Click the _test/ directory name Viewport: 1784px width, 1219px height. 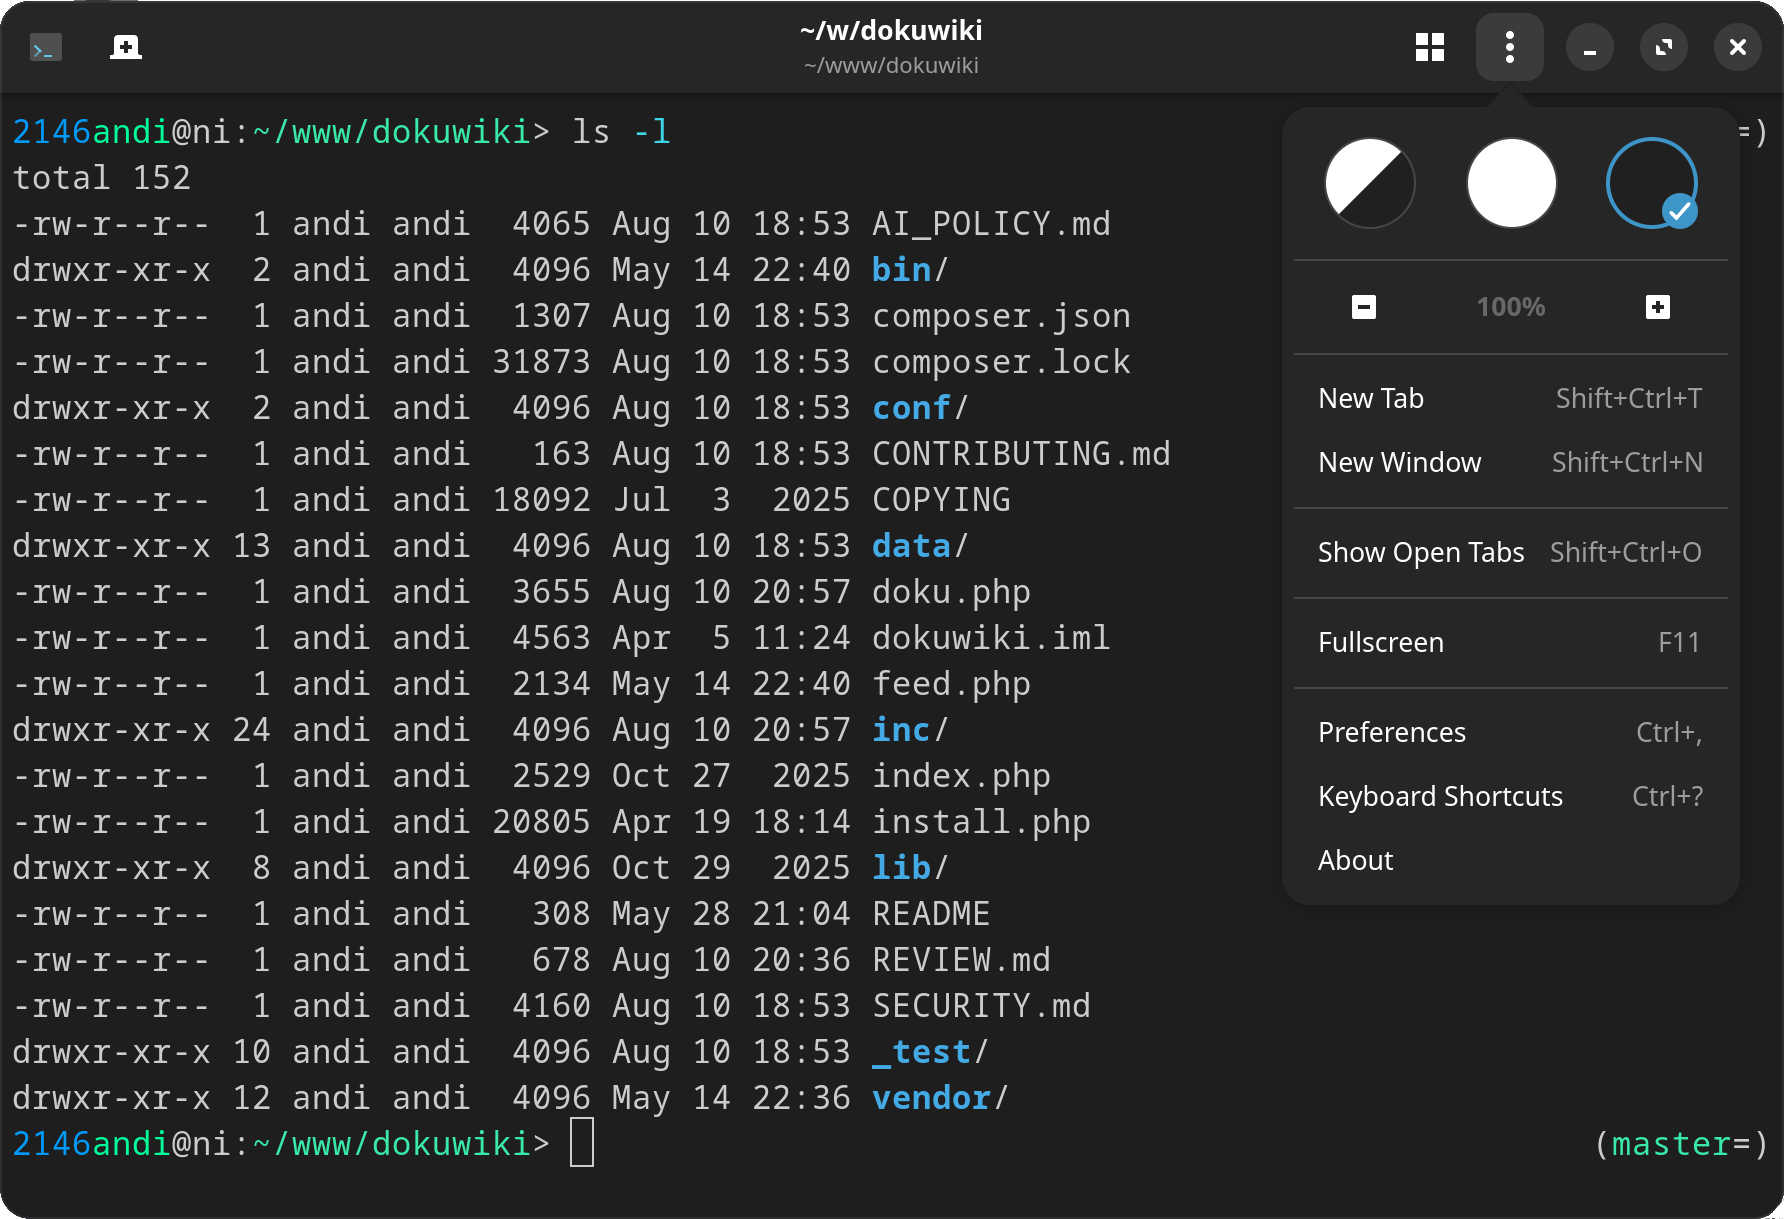(x=931, y=1052)
